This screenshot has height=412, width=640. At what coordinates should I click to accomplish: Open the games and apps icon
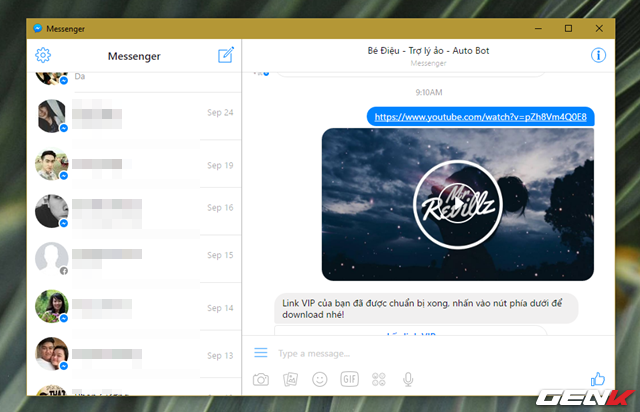pos(379,379)
